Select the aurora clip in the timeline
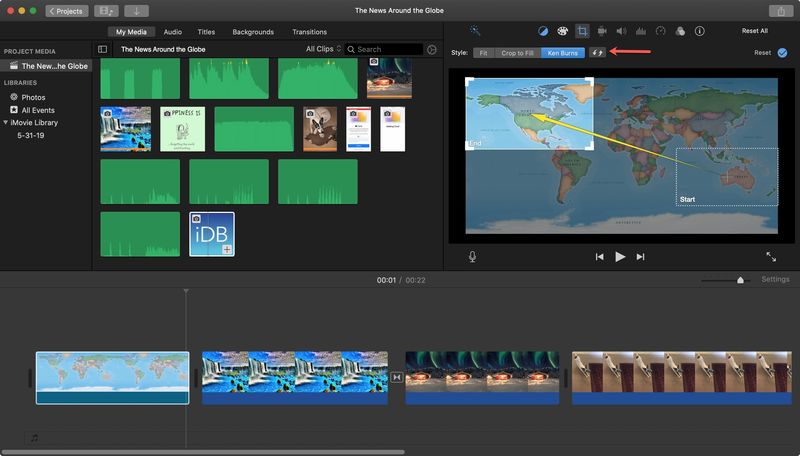Image resolution: width=800 pixels, height=456 pixels. tap(482, 378)
